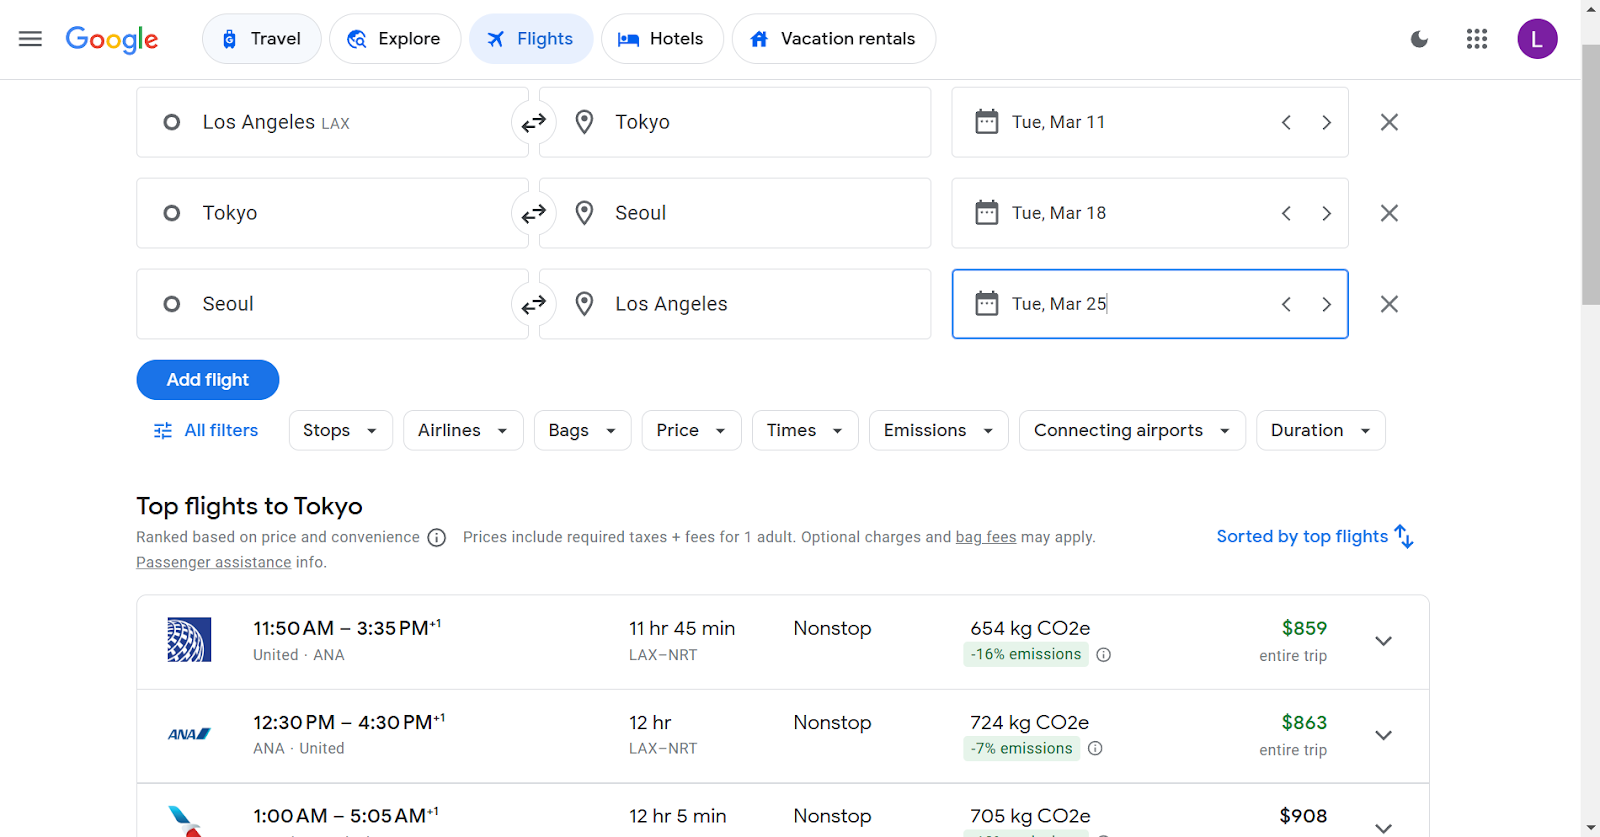Swap Seoul and Los Angeles airports
The height and width of the screenshot is (837, 1600).
tap(534, 304)
